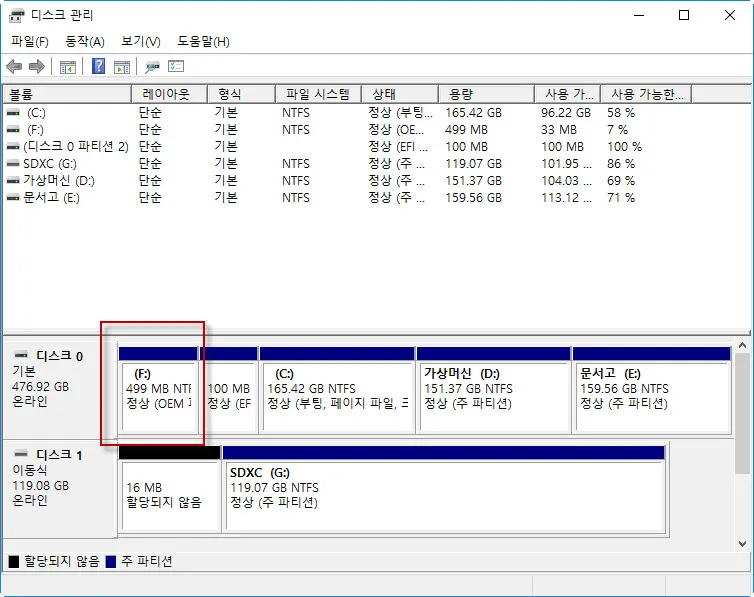
Task: Open the 도움말(H) menu
Action: point(203,42)
